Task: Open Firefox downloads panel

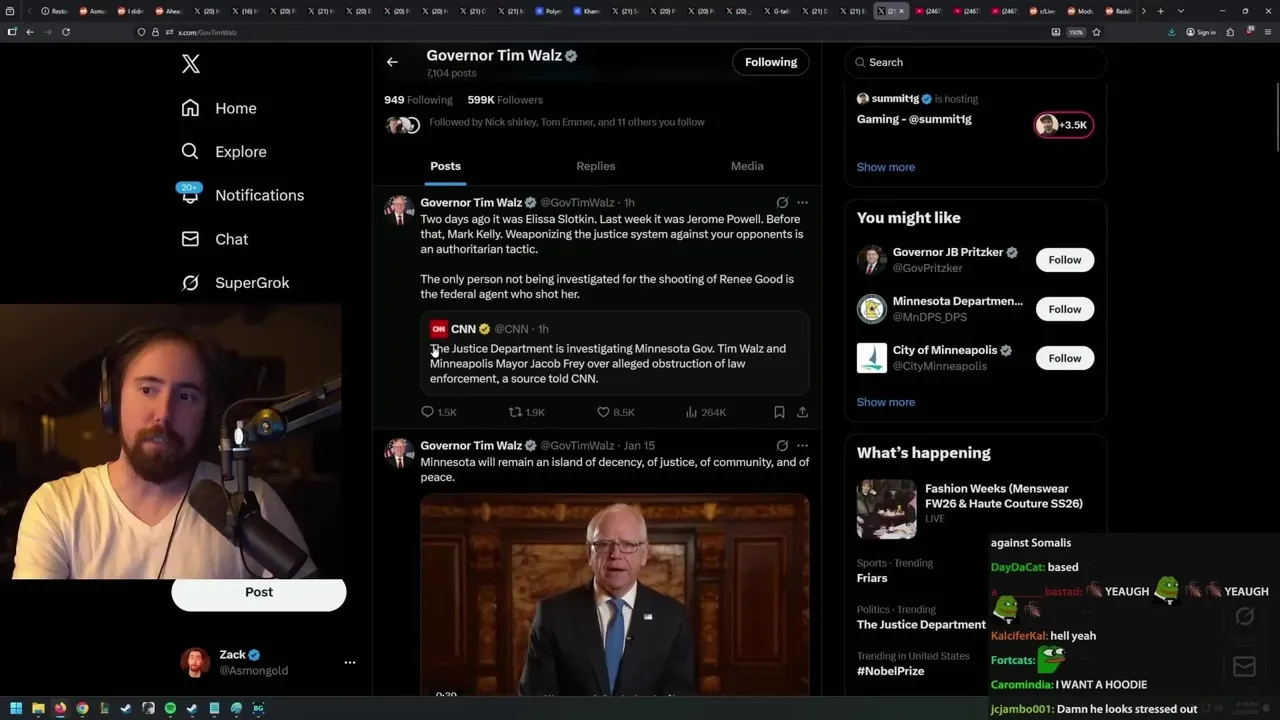Action: [1172, 32]
